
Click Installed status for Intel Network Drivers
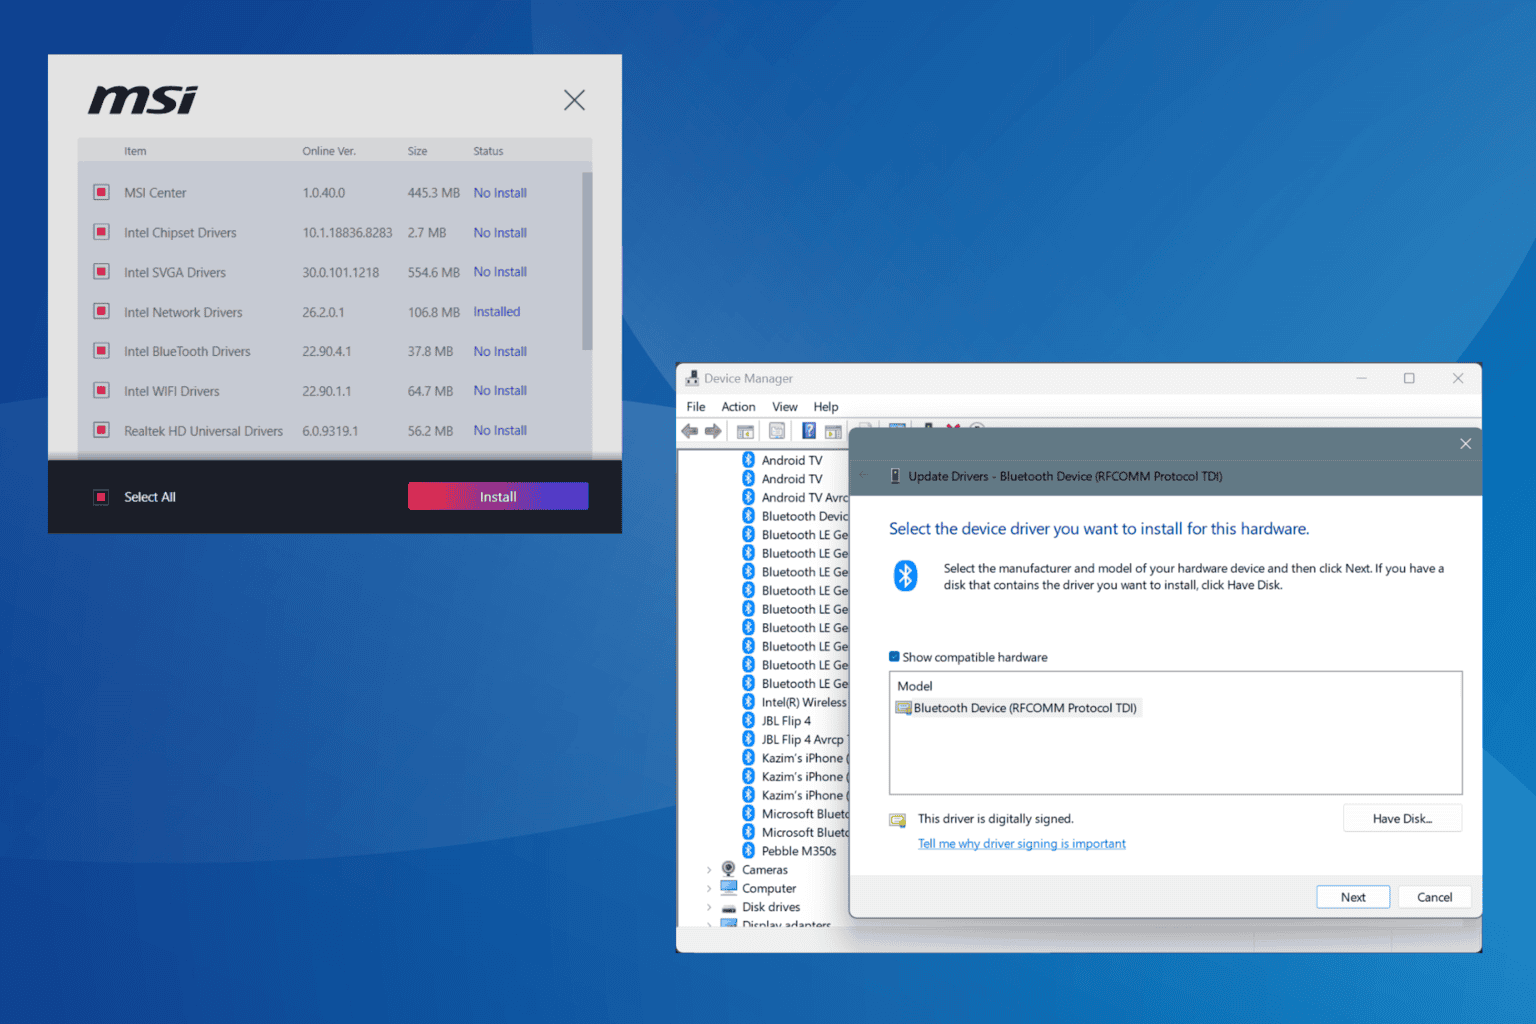click(497, 312)
